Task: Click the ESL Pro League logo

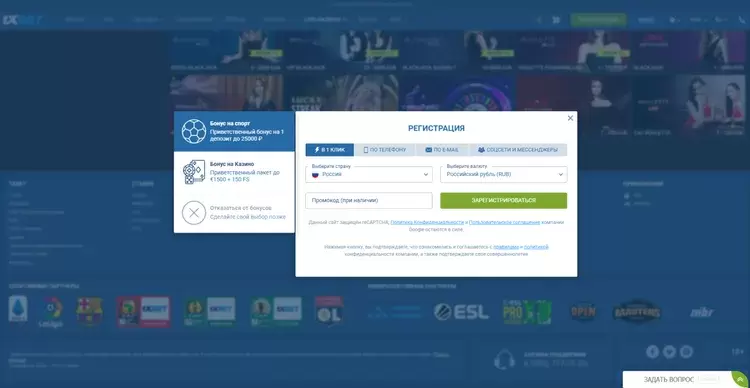Action: tap(527, 312)
